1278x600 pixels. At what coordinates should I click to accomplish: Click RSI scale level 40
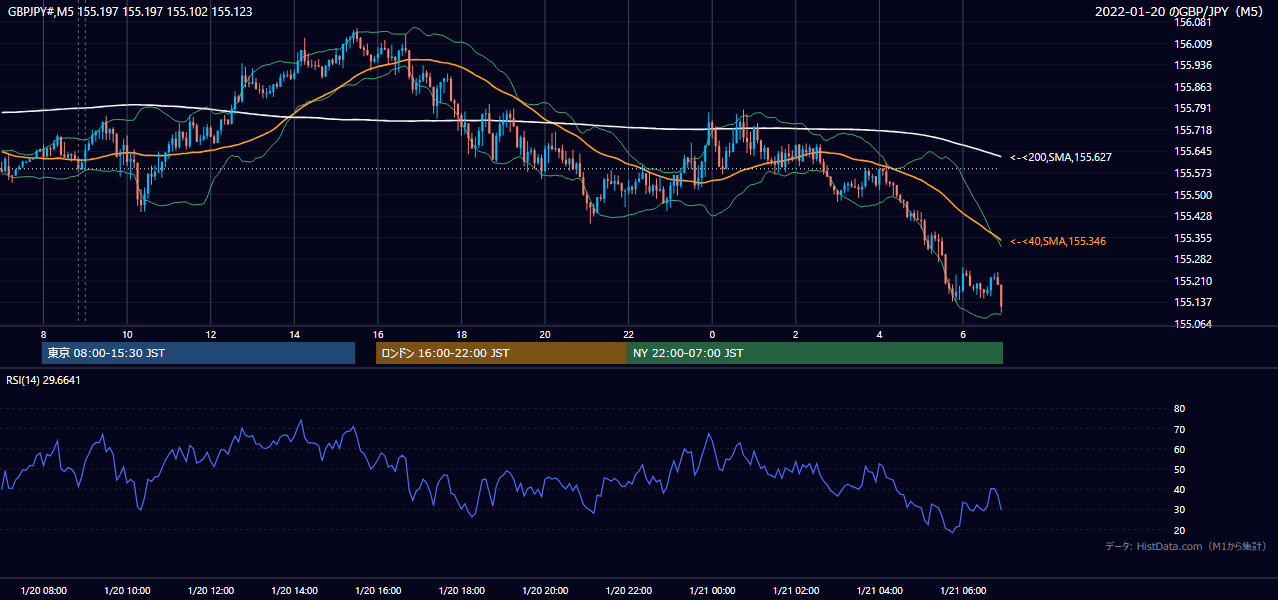(1180, 489)
